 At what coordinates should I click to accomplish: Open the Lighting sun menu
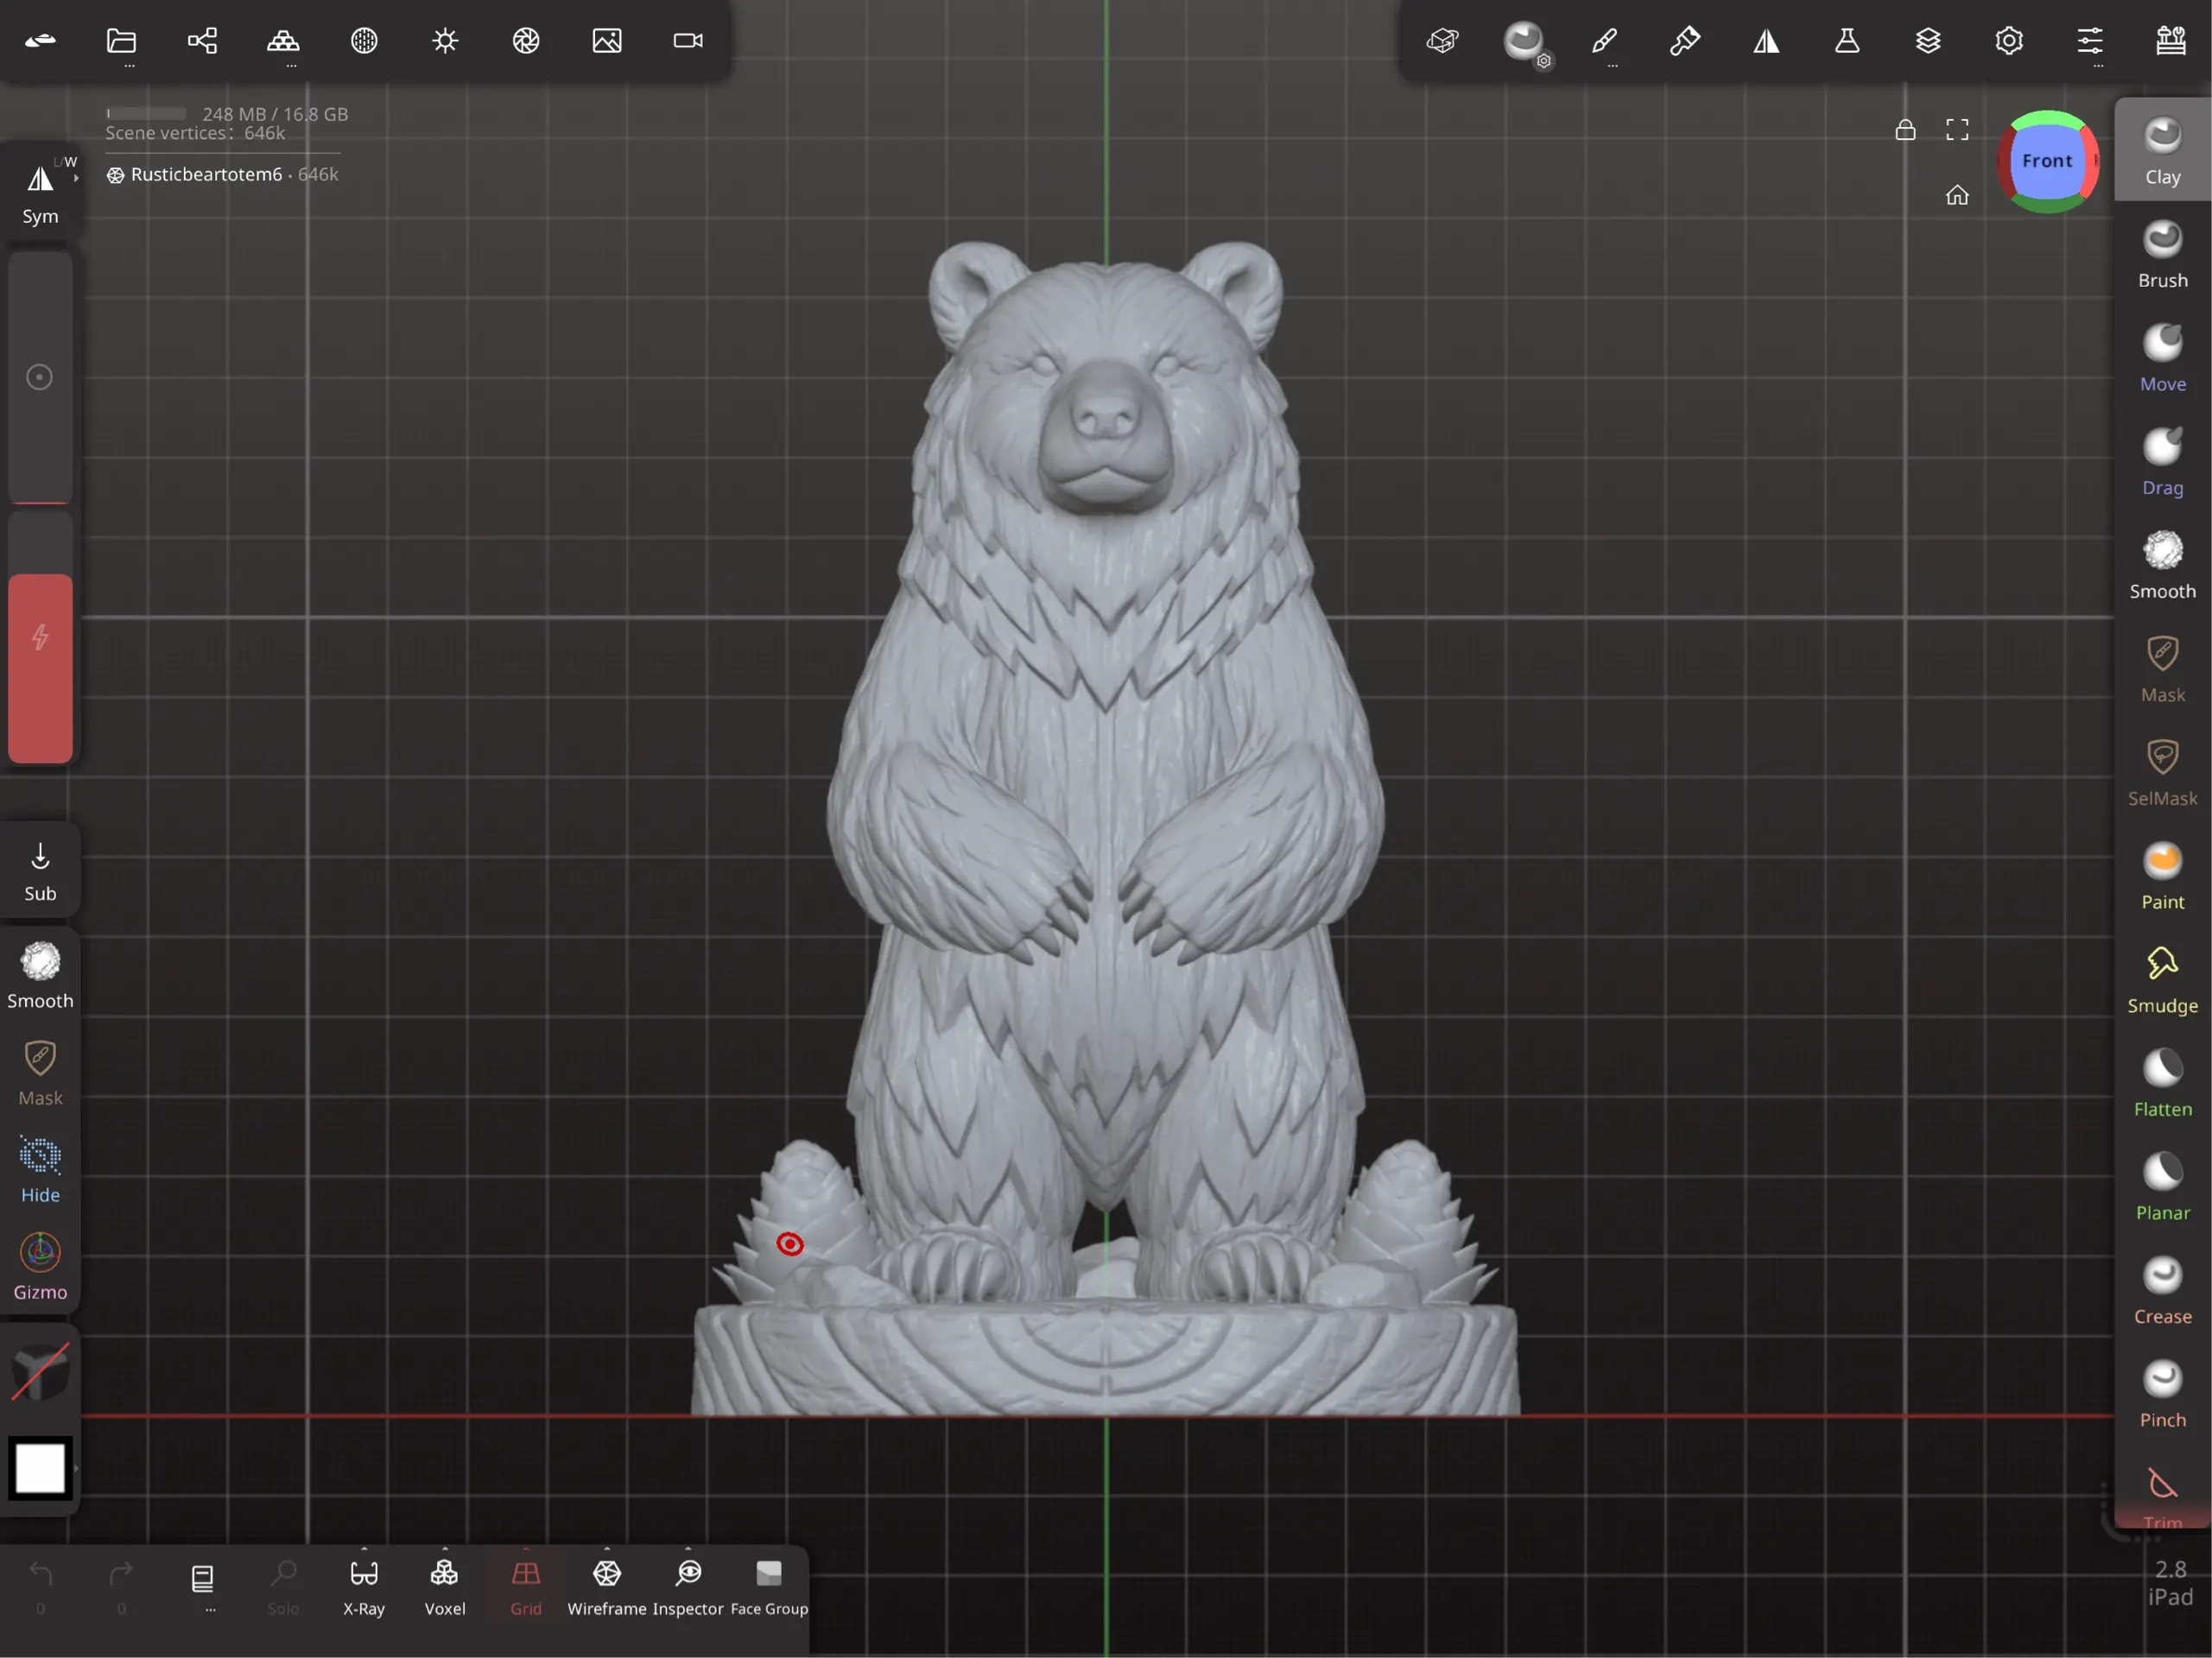(x=445, y=41)
